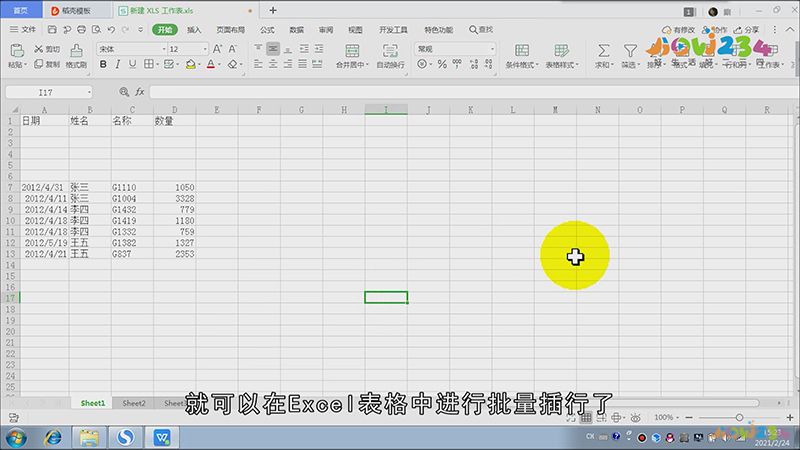Open Internet Explorer from the taskbar

pyautogui.click(x=53, y=438)
